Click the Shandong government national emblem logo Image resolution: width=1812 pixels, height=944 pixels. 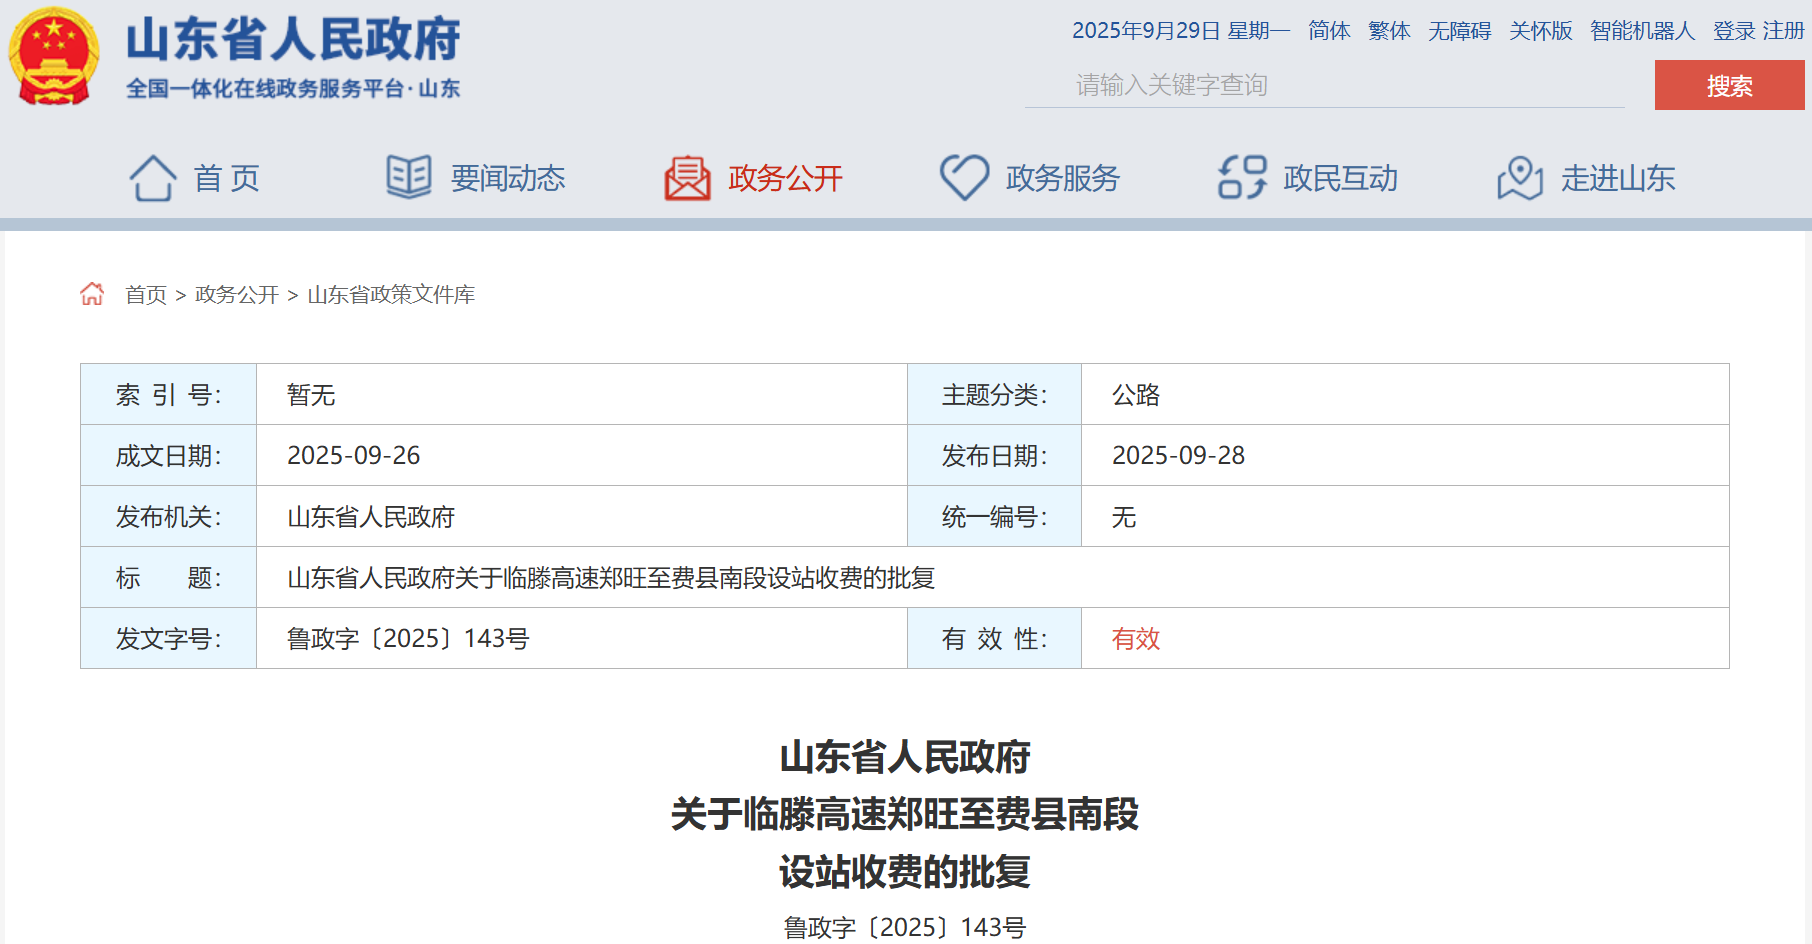point(54,56)
